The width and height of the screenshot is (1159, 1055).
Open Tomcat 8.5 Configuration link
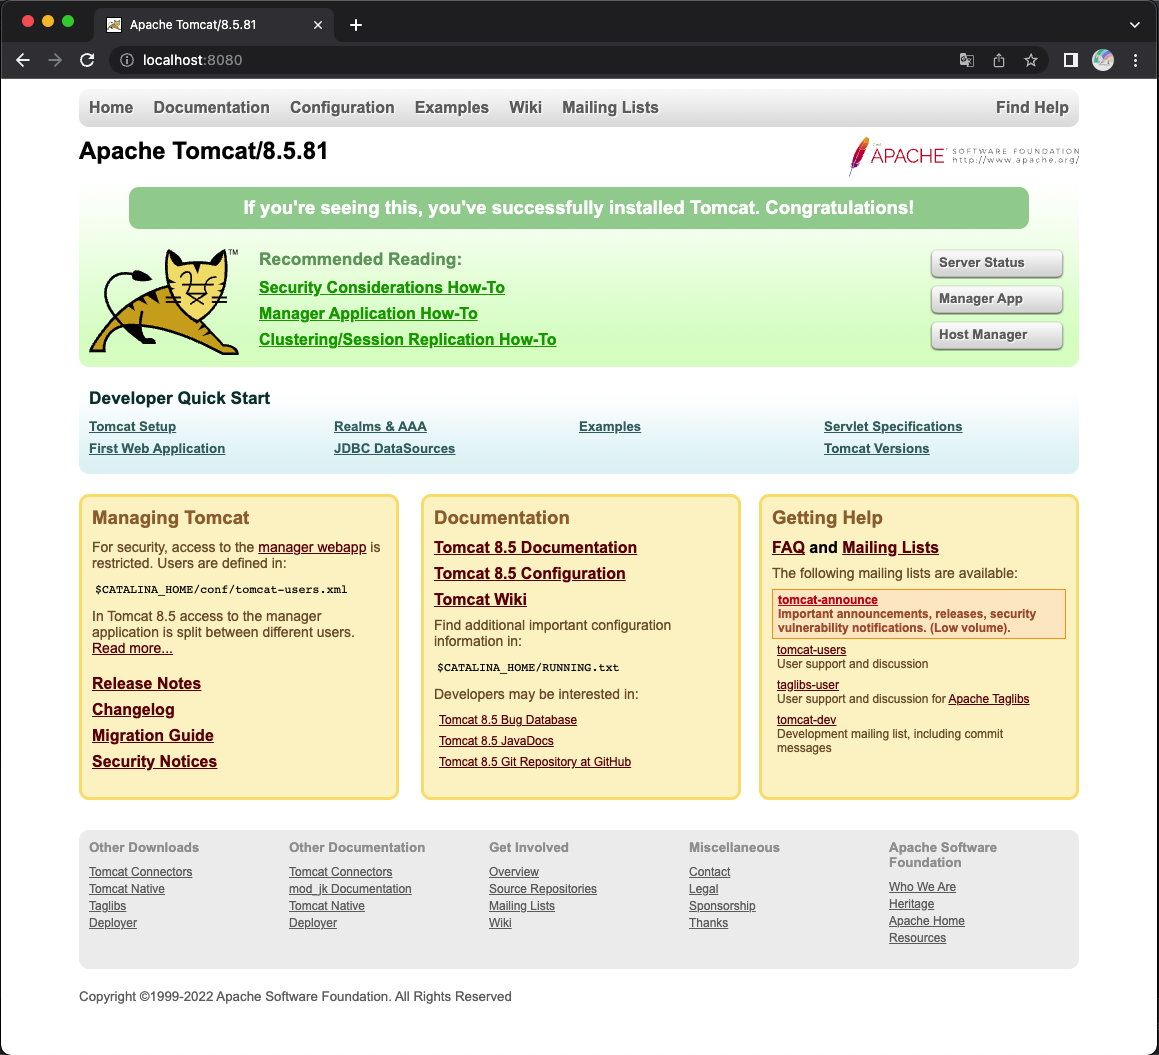[x=529, y=574]
